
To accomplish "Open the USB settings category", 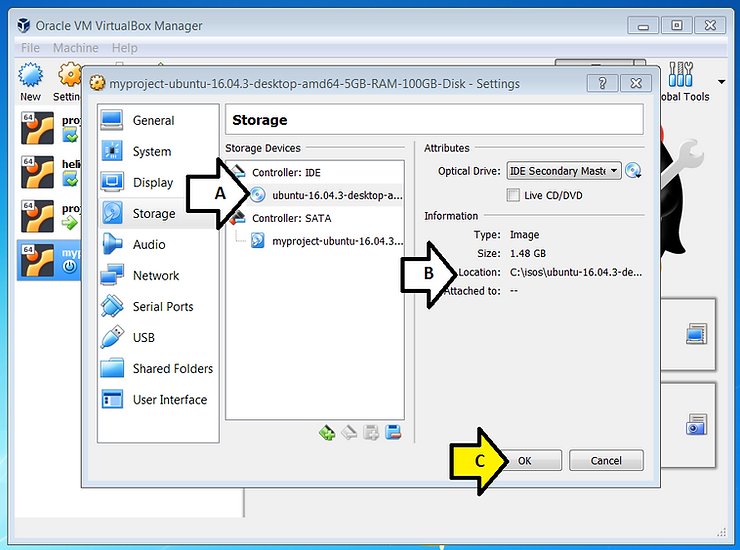I will pyautogui.click(x=158, y=338).
